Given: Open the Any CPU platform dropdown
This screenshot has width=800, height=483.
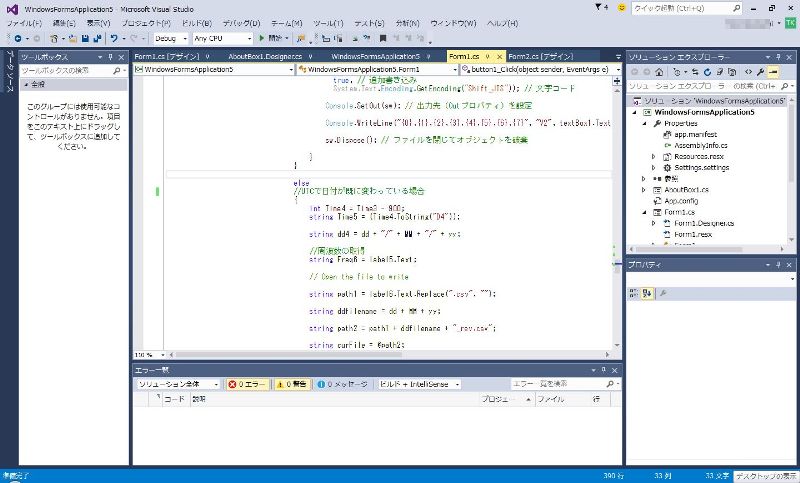Looking at the screenshot, I should [223, 39].
